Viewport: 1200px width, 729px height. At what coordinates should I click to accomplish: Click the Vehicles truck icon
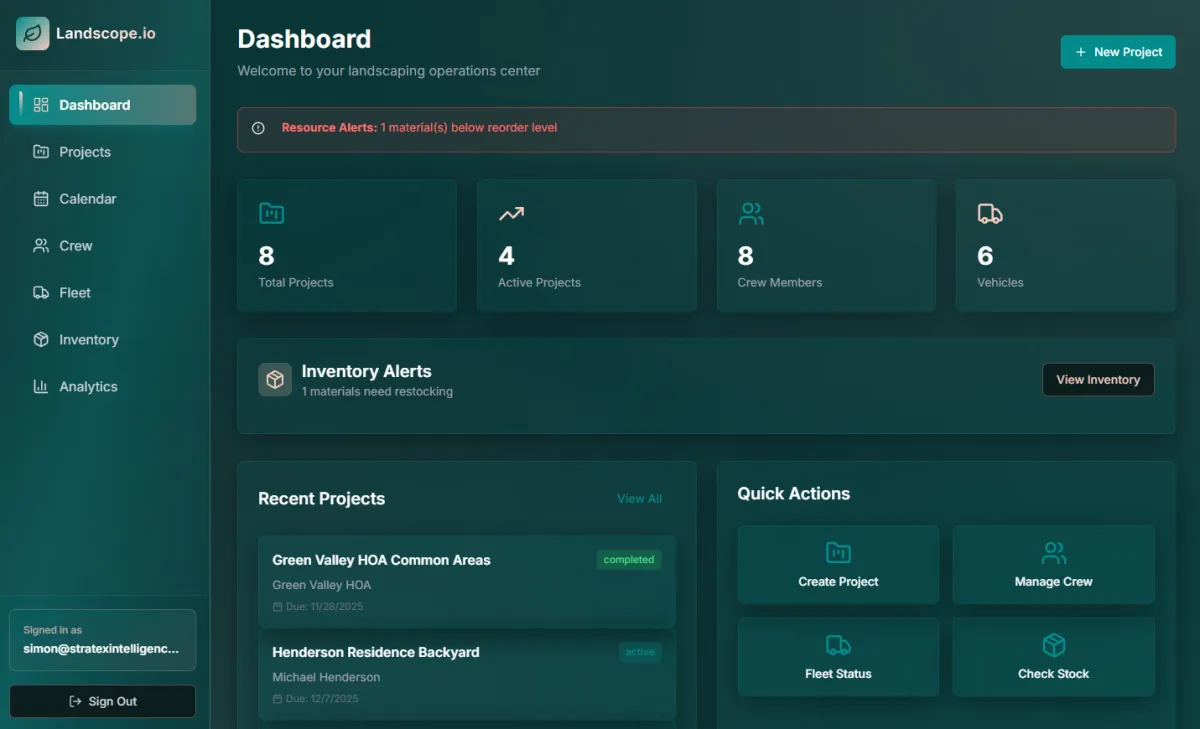tap(989, 213)
